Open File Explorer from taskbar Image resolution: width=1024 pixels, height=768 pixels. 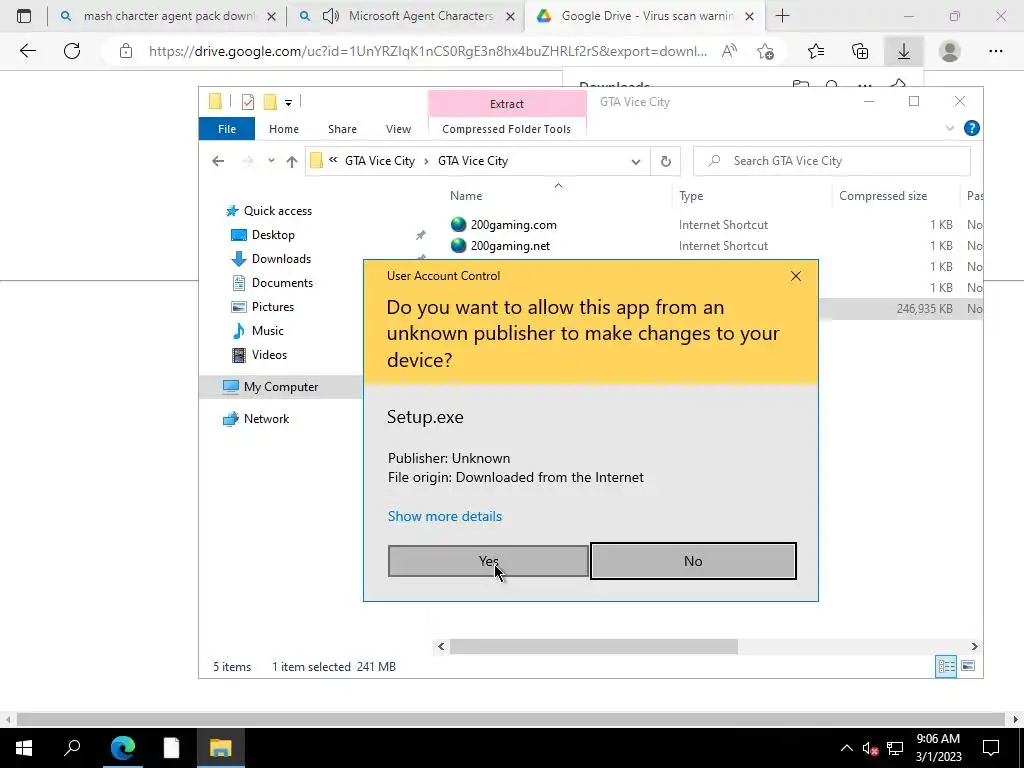point(220,748)
